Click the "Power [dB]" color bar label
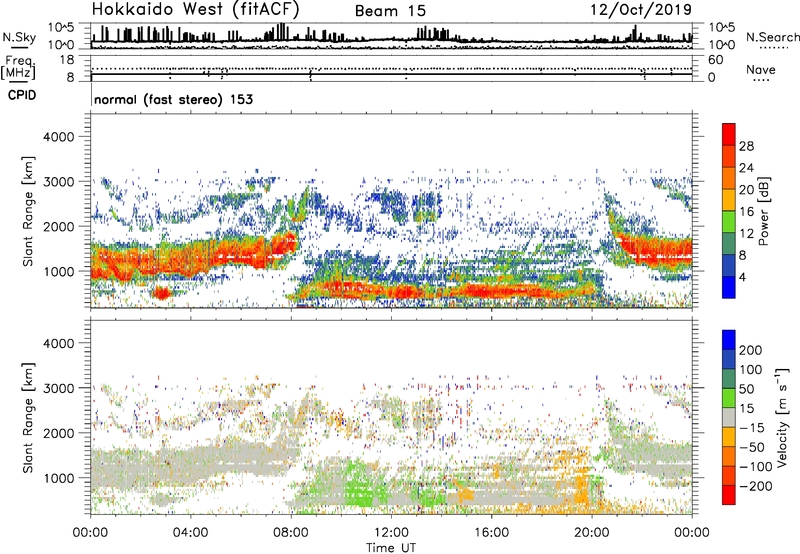The width and height of the screenshot is (800, 554). coord(763,211)
